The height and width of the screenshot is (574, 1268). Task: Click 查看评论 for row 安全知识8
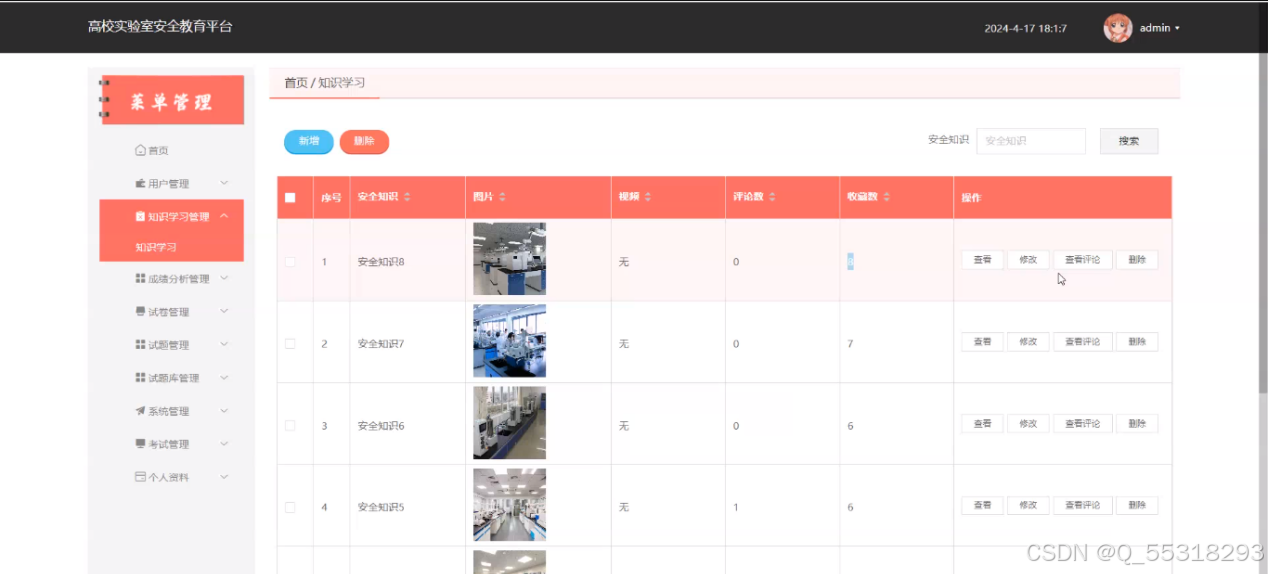[1082, 260]
